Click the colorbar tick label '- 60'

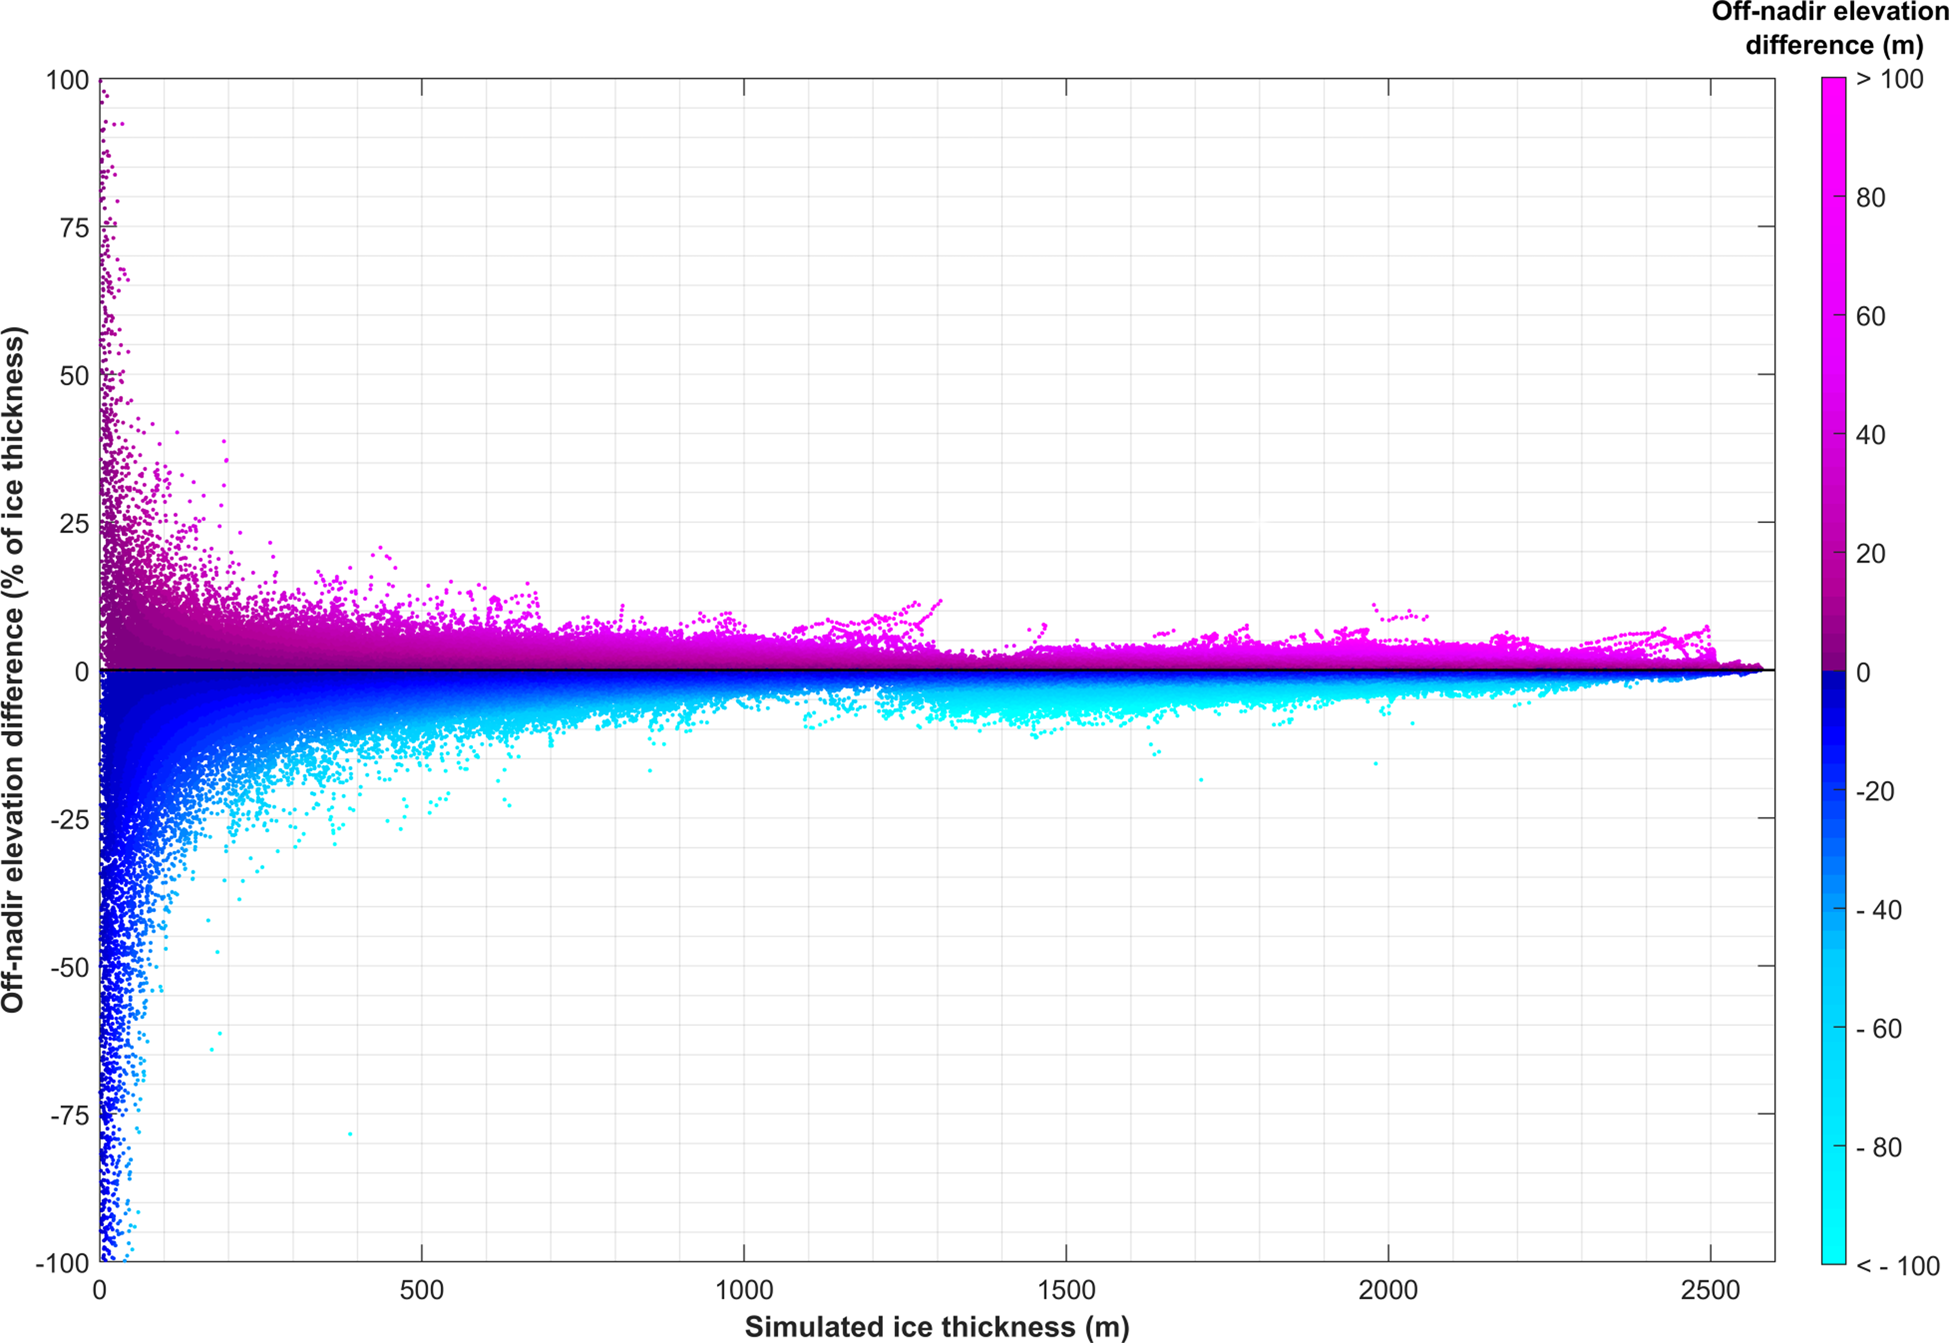pos(1878,1029)
